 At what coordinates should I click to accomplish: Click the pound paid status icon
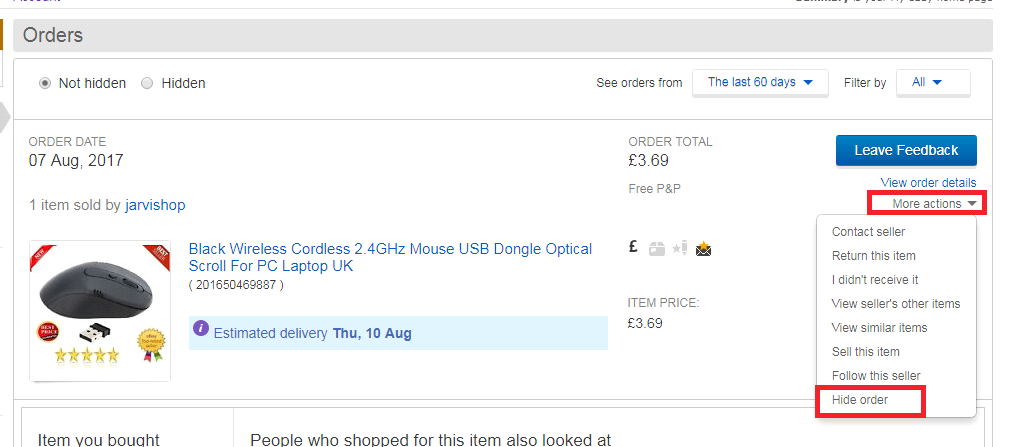[x=633, y=248]
